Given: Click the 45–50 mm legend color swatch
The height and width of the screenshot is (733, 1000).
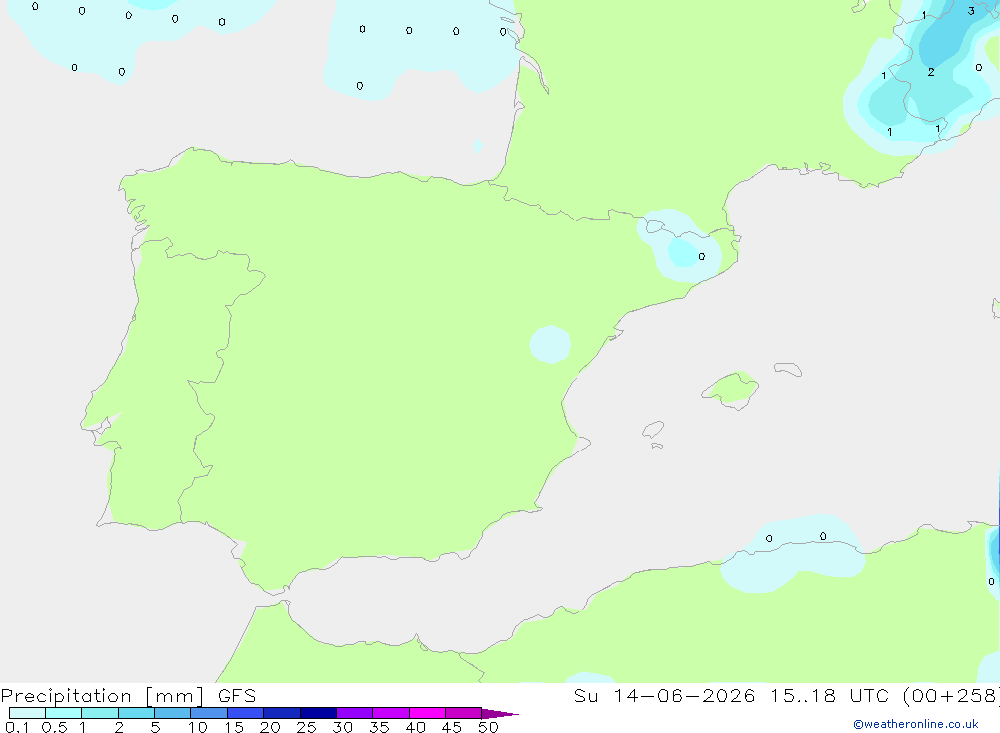Looking at the screenshot, I should [x=464, y=713].
